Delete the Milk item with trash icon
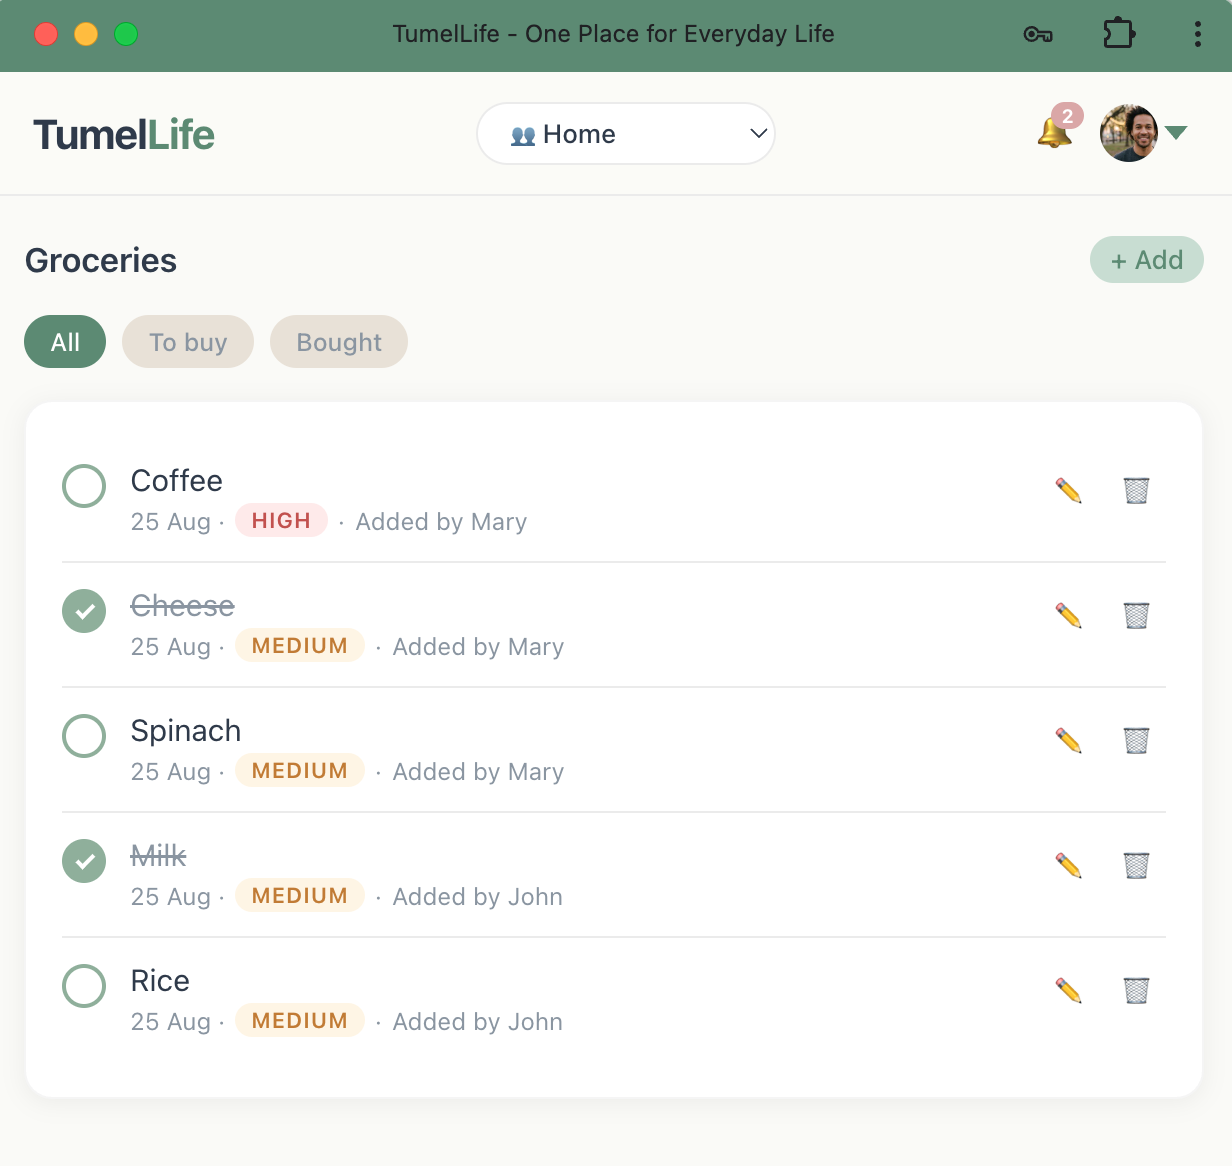This screenshot has width=1232, height=1166. (x=1136, y=865)
